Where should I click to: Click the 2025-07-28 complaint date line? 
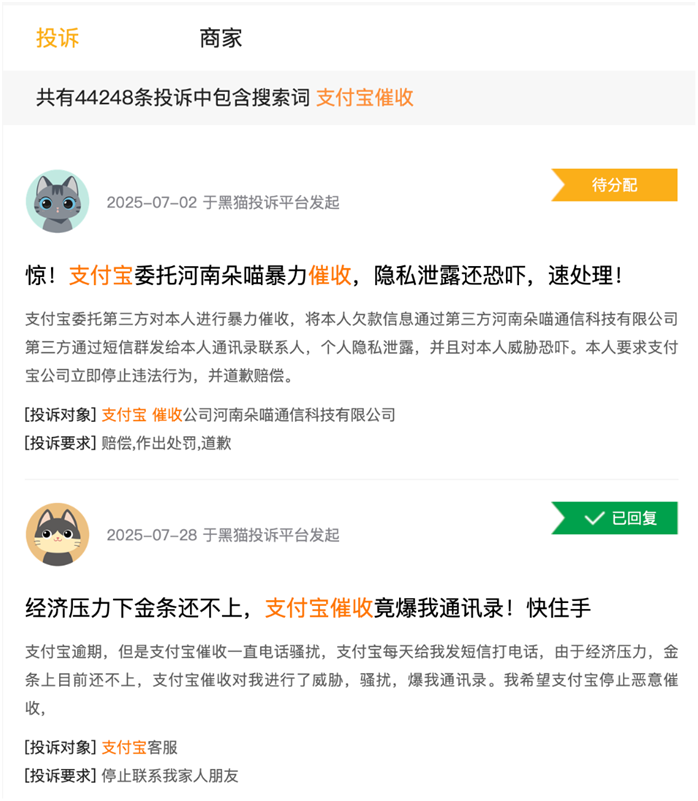coord(223,535)
